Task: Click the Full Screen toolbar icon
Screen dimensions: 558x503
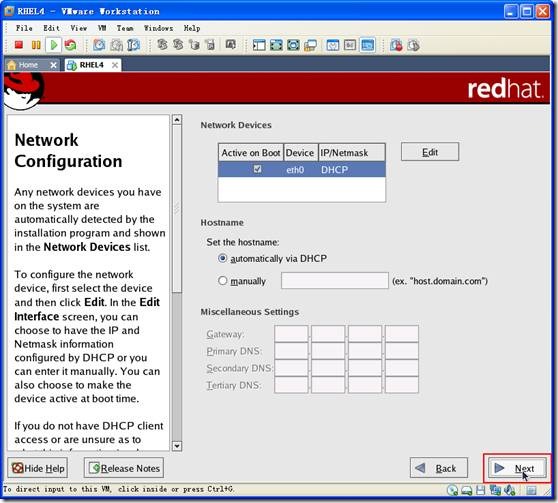Action: coord(293,45)
